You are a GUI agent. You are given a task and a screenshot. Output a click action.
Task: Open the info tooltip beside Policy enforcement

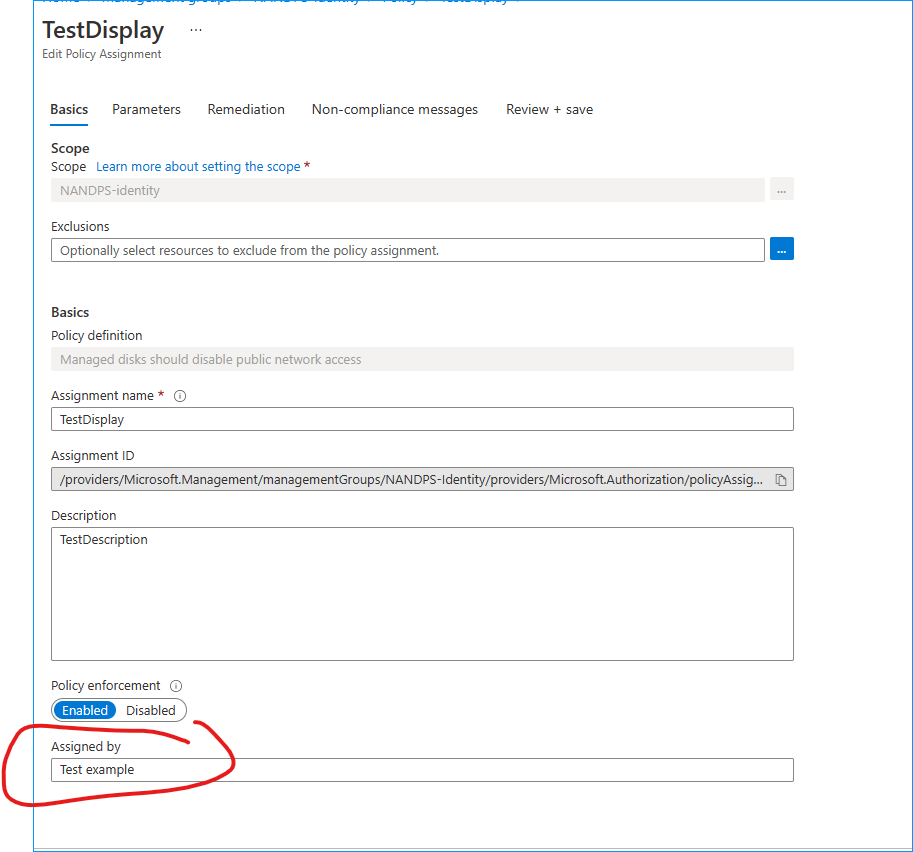pyautogui.click(x=176, y=685)
